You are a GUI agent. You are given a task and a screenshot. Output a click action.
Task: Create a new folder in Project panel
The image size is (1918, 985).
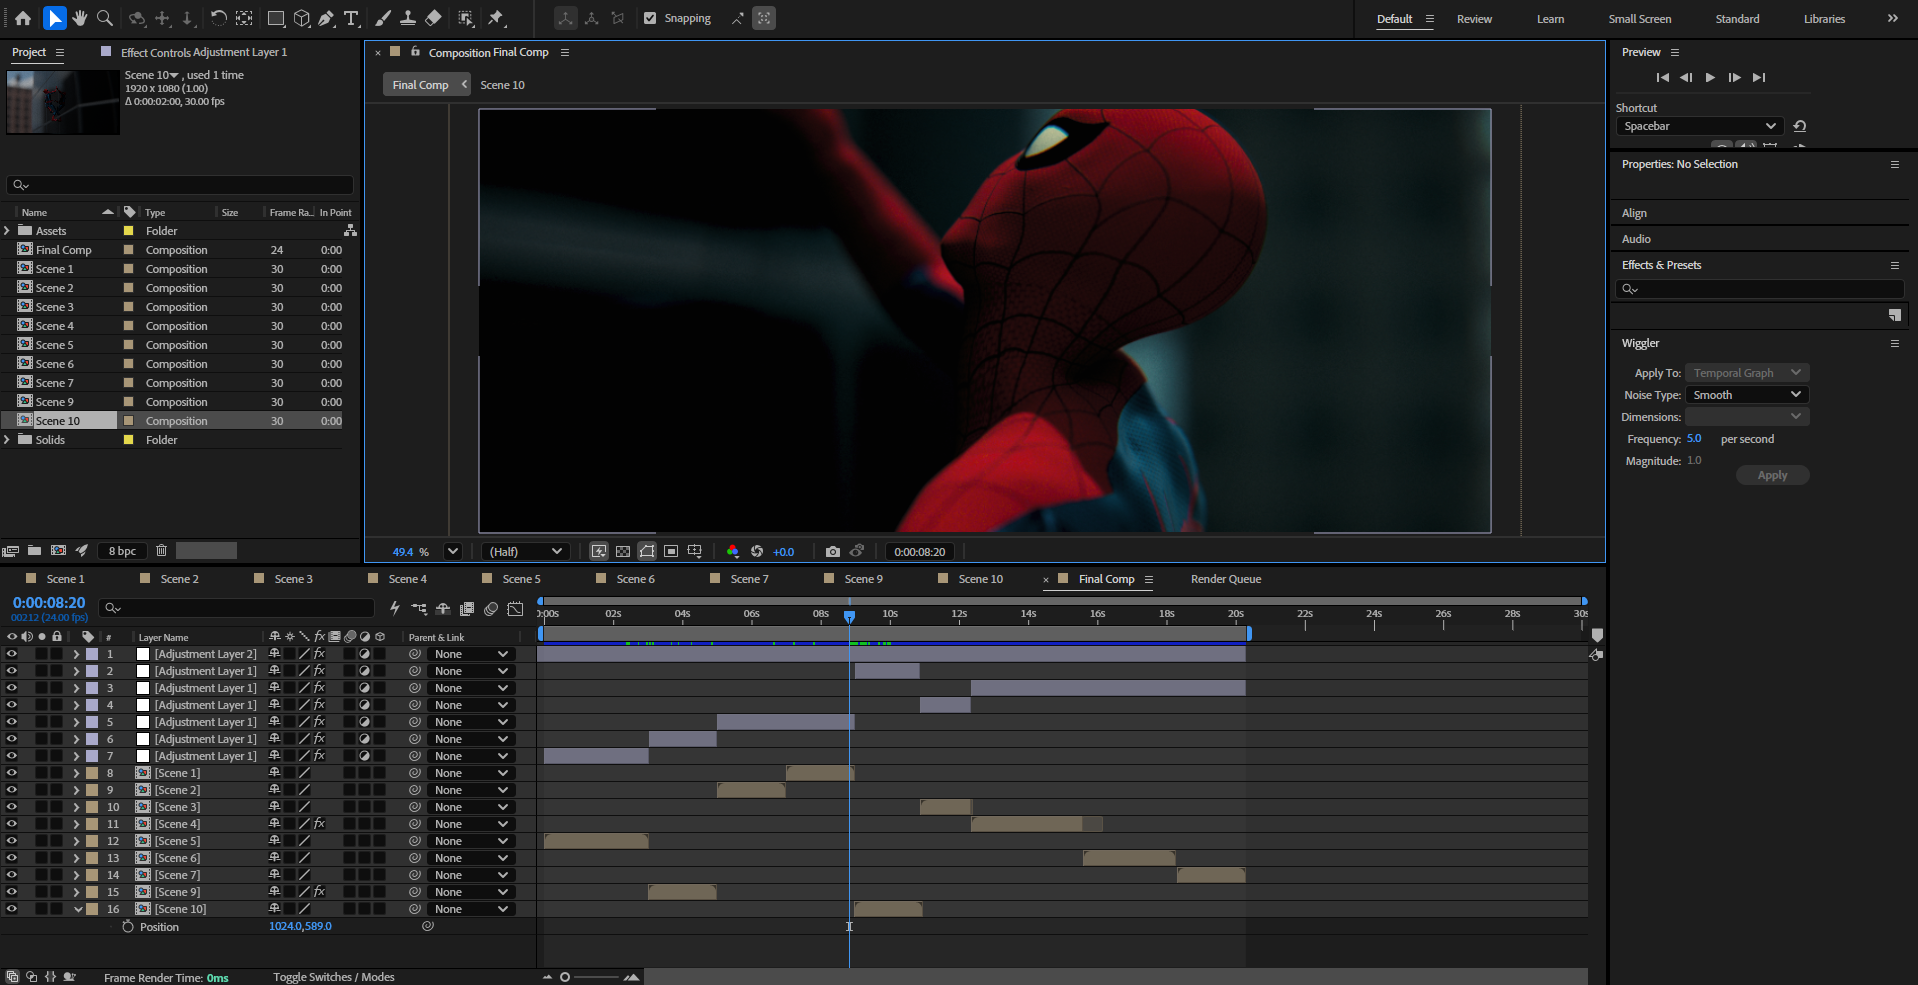[x=34, y=550]
